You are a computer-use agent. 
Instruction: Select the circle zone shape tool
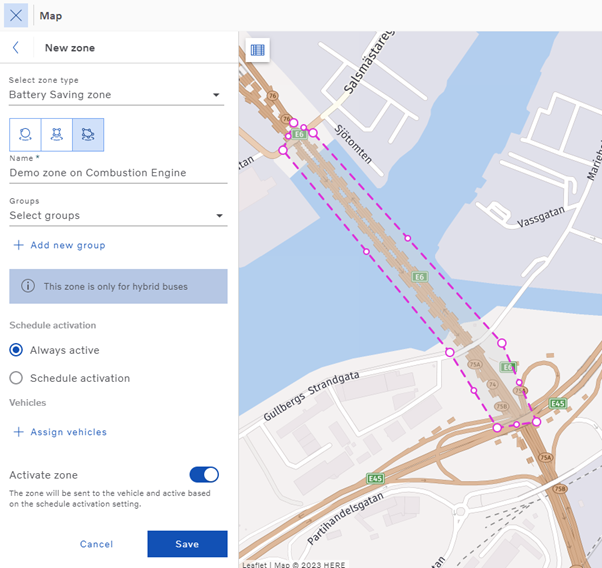coord(25,134)
